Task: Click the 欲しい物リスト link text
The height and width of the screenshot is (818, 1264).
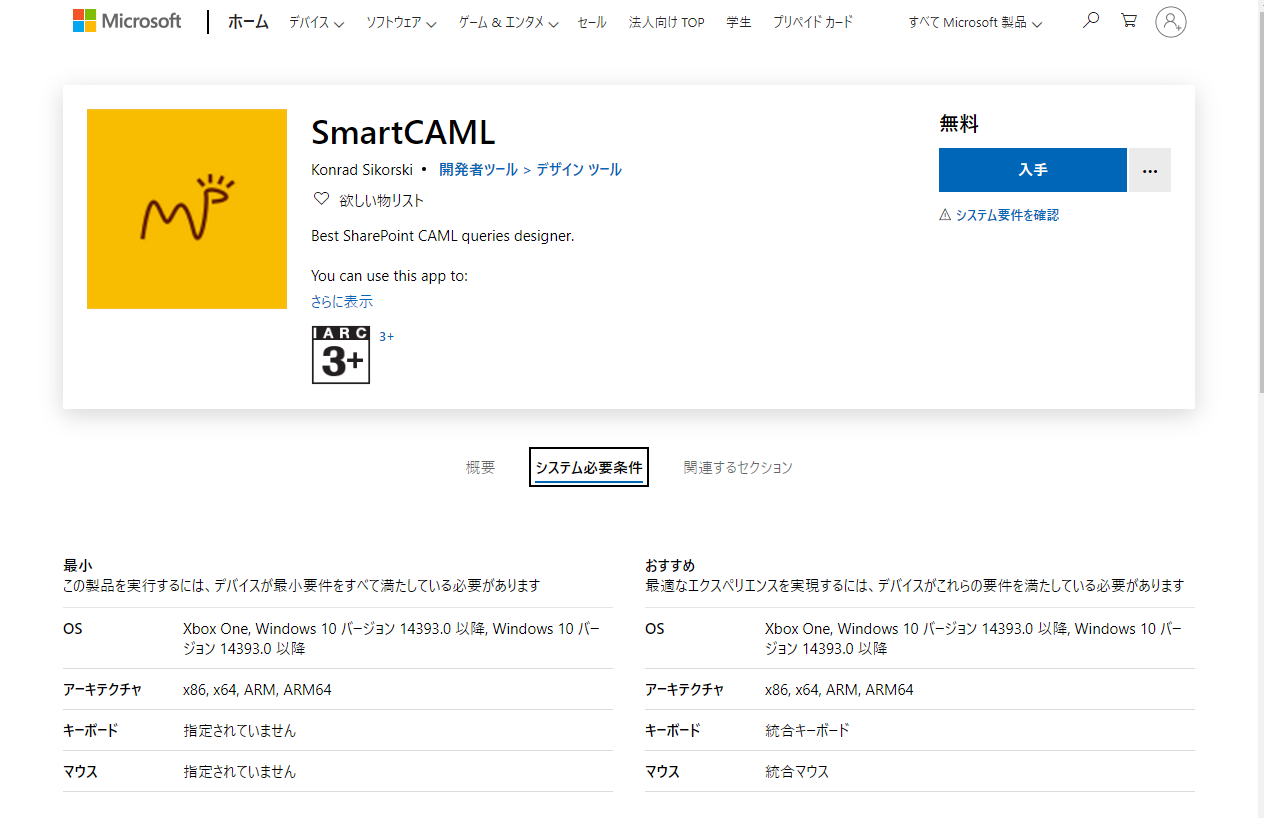Action: [381, 200]
